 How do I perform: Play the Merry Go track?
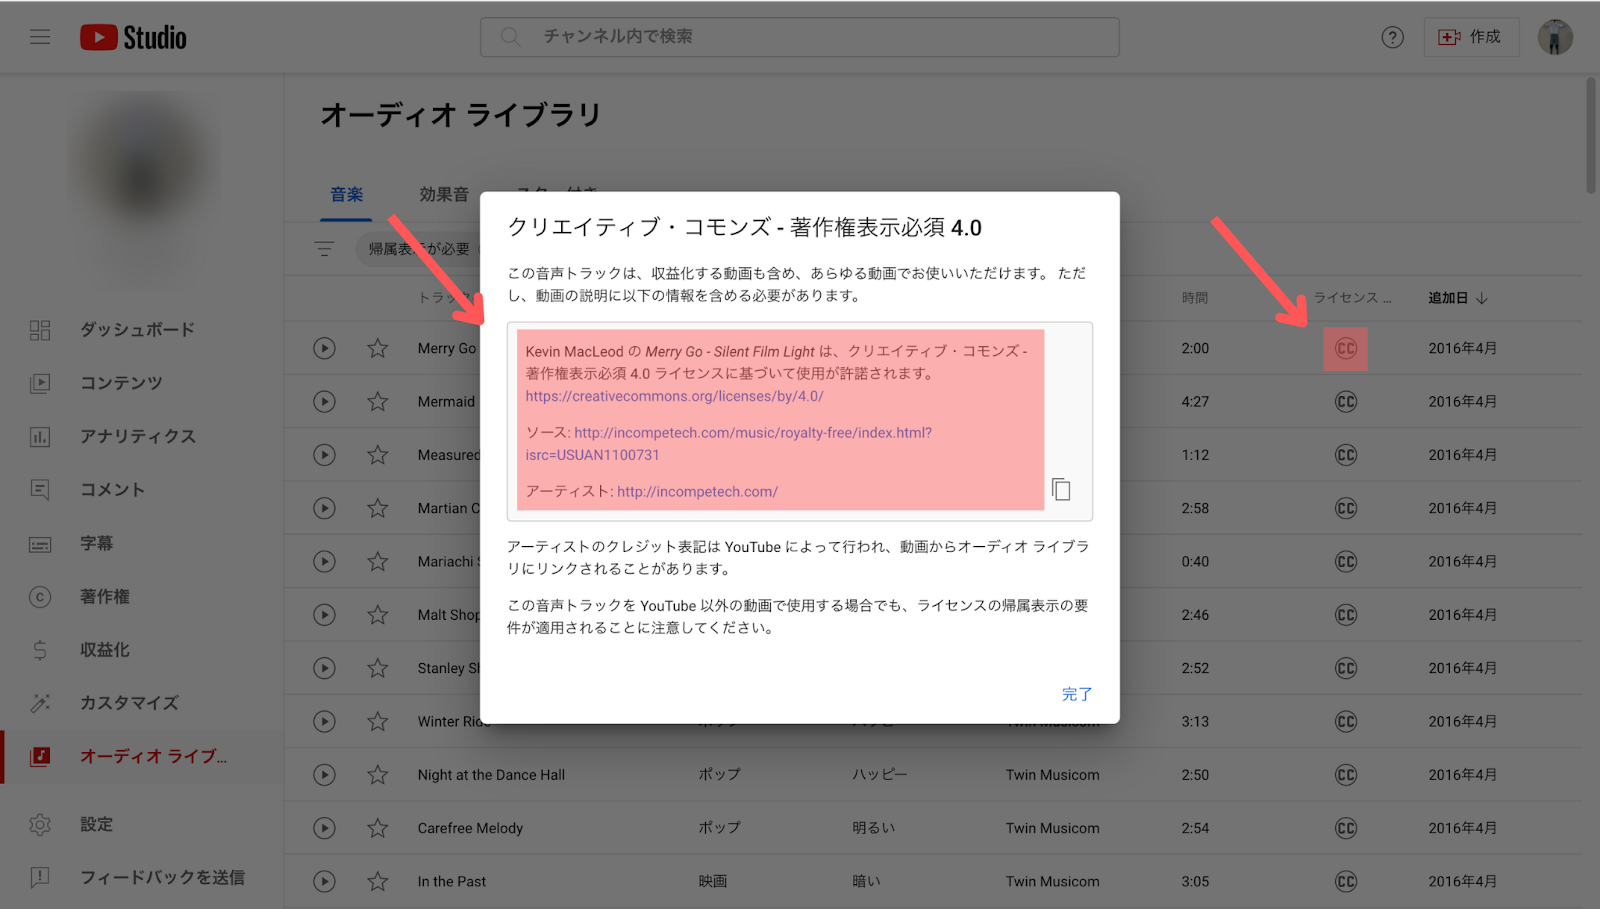coord(324,348)
